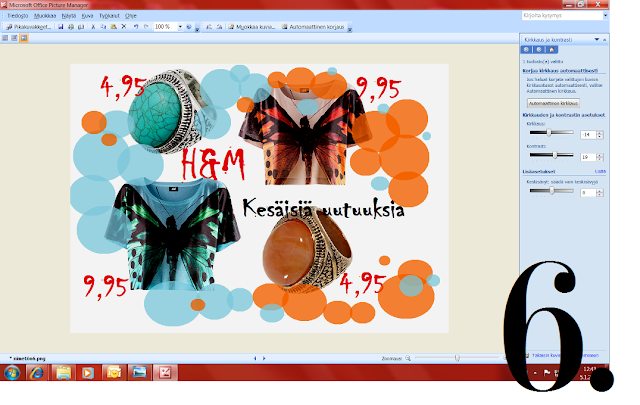Viewport: 640px width, 405px height.
Task: Click the edited H&M picture in the viewer
Action: [x=259, y=198]
